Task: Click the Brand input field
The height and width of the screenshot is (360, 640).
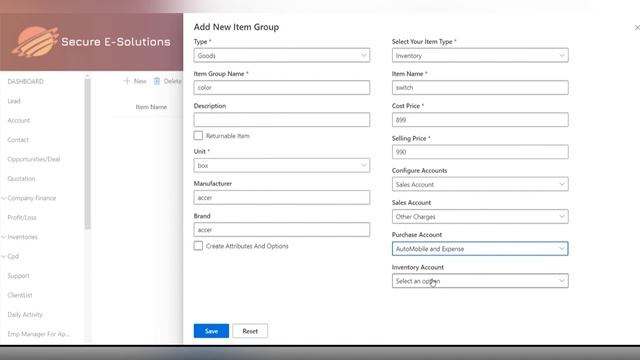Action: point(282,230)
